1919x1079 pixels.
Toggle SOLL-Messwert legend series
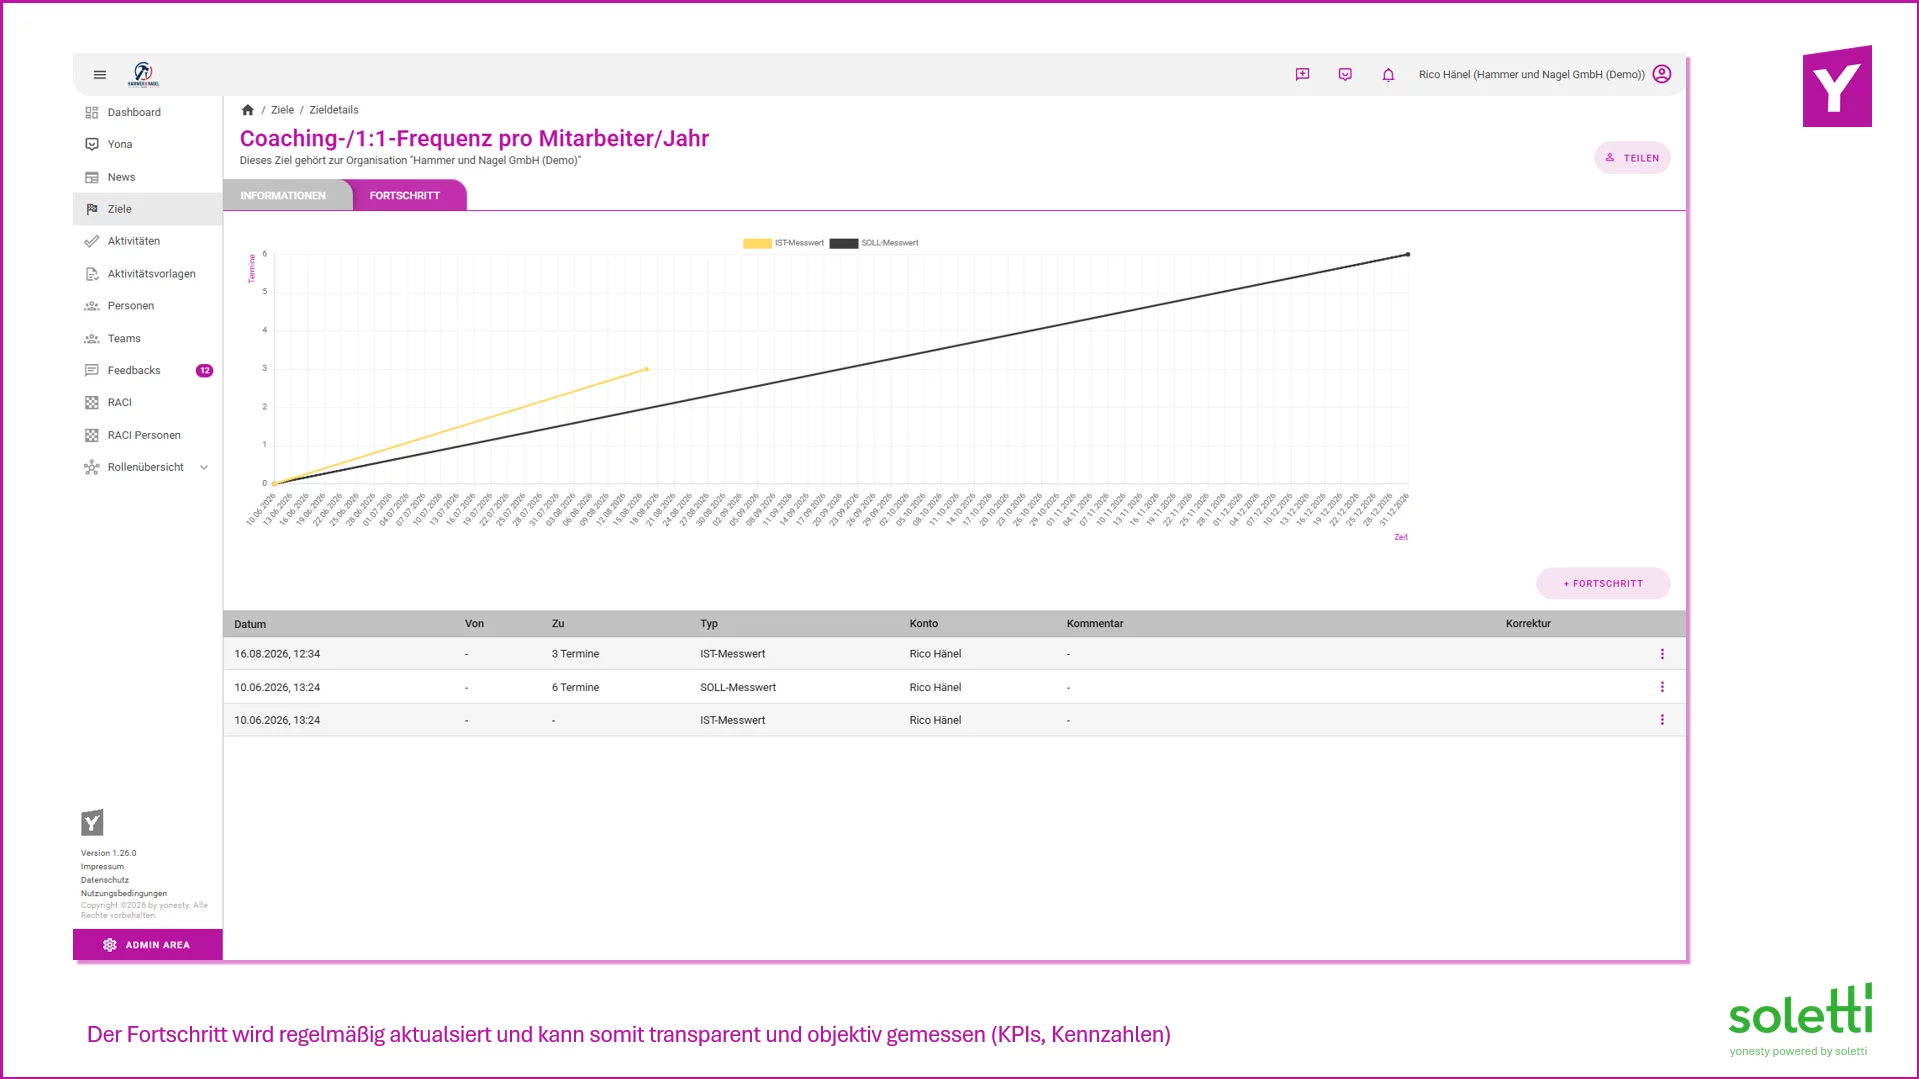coord(874,243)
